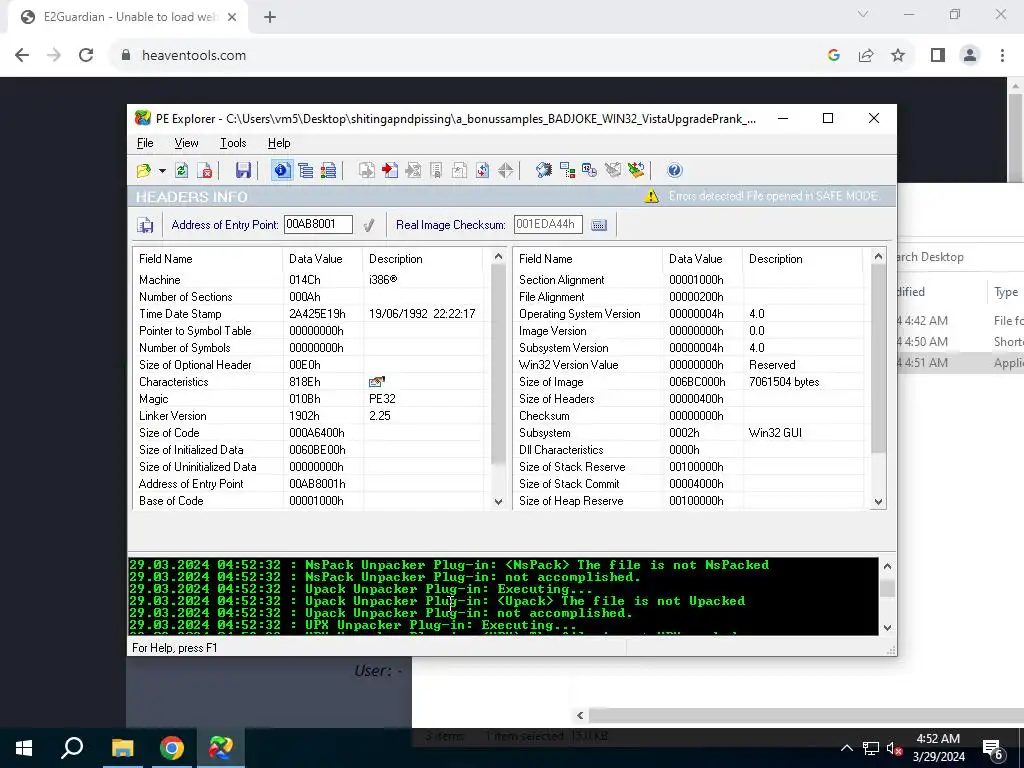
Task: Open the Section Headers view icon
Action: tap(328, 170)
